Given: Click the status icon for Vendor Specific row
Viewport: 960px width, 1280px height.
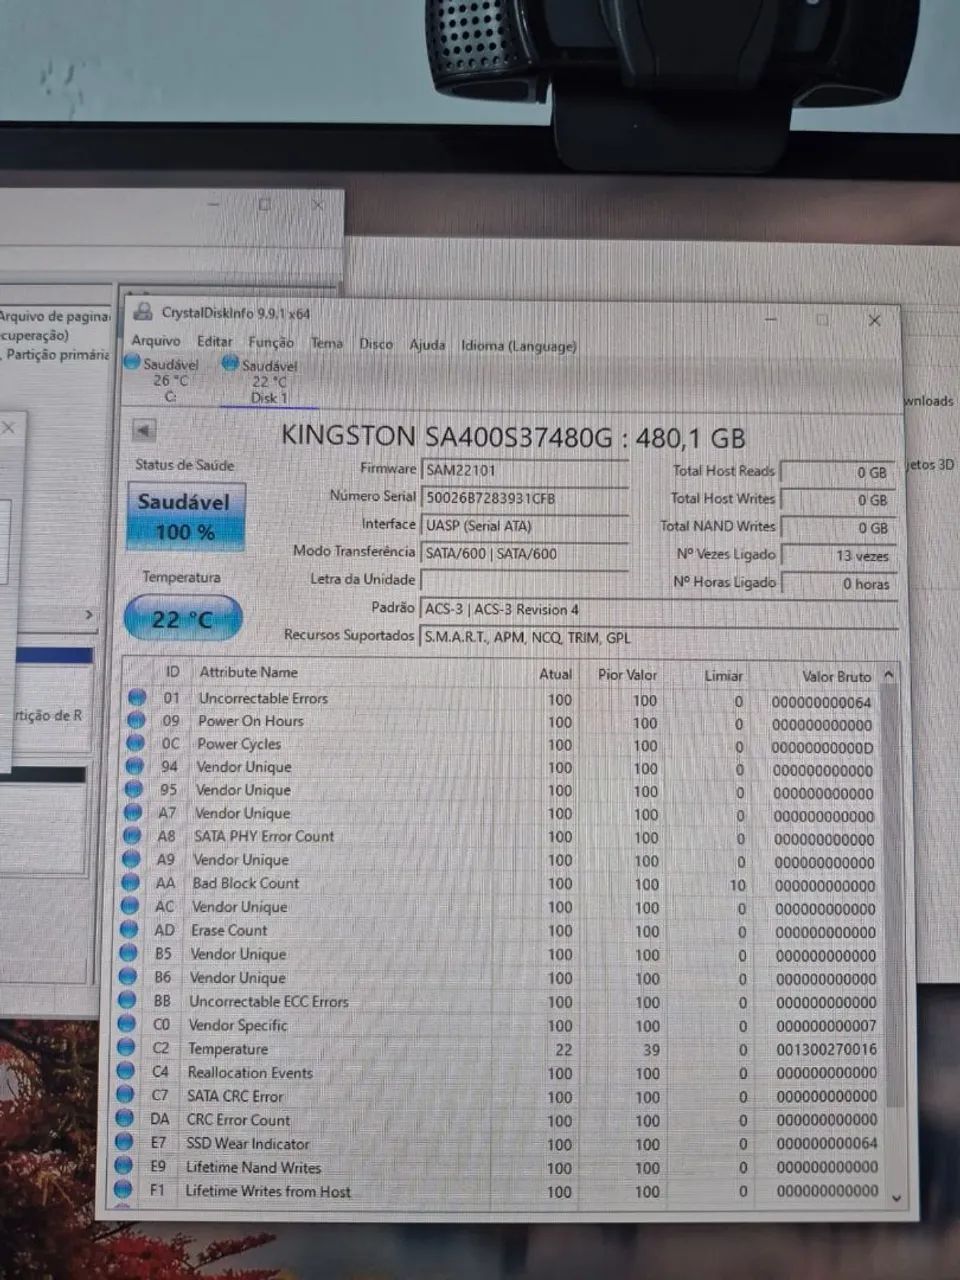Looking at the screenshot, I should [127, 1024].
